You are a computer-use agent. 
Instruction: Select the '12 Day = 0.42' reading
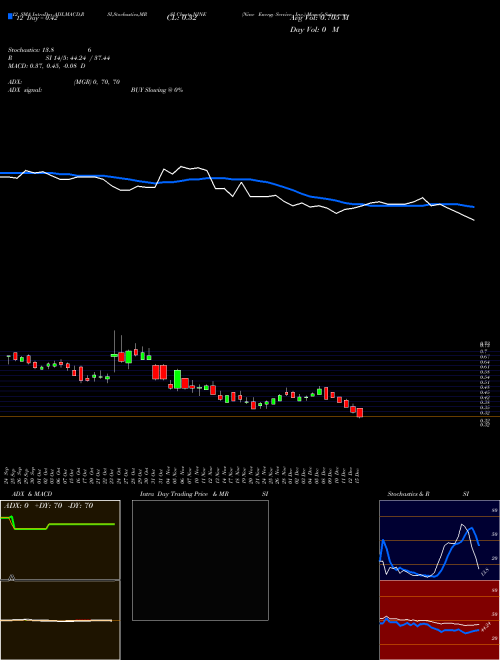tap(36, 18)
